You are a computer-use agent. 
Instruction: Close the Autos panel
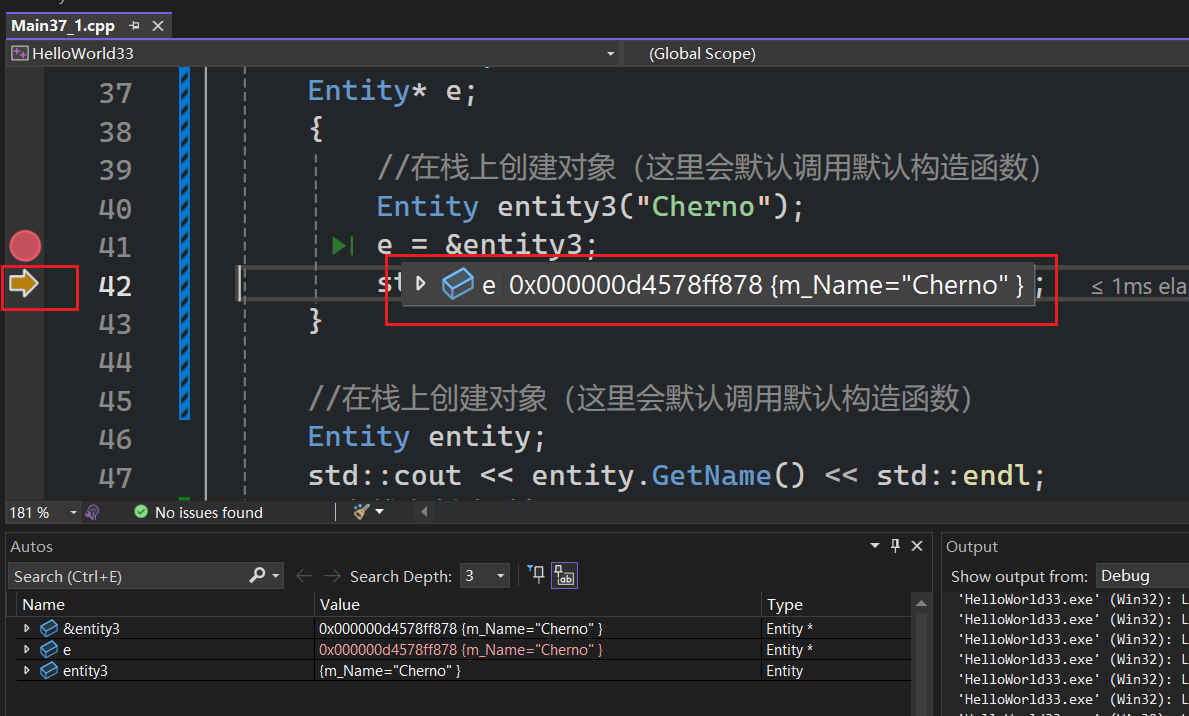[x=917, y=546]
